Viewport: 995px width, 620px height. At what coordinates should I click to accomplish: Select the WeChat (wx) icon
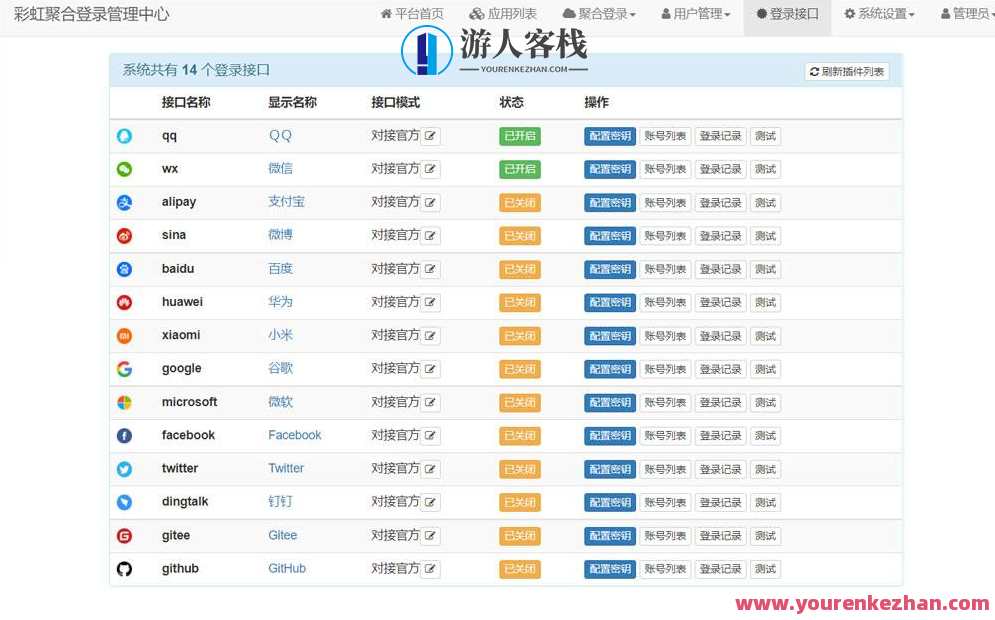coord(124,168)
